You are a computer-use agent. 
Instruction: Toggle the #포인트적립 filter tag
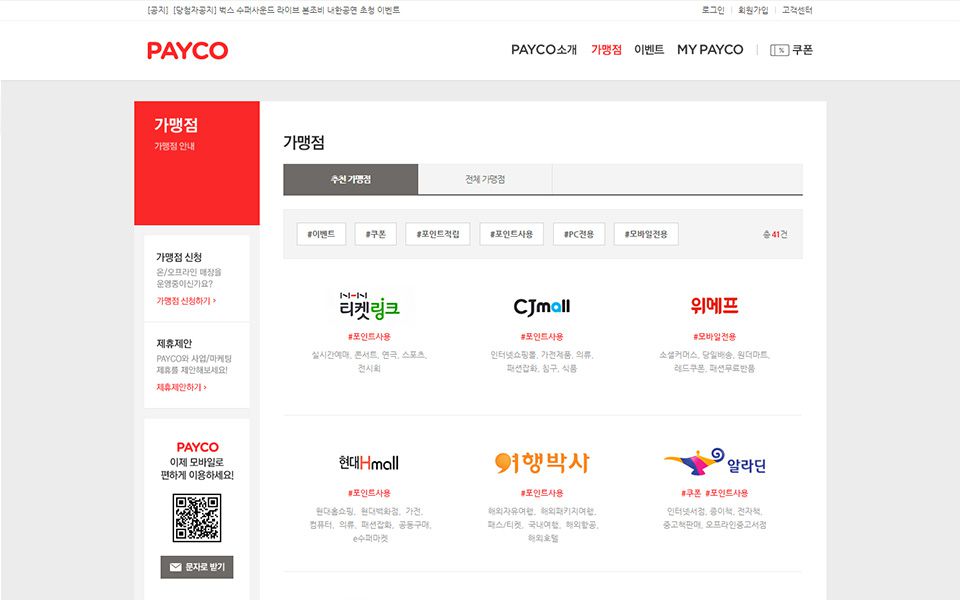pyautogui.click(x=437, y=234)
